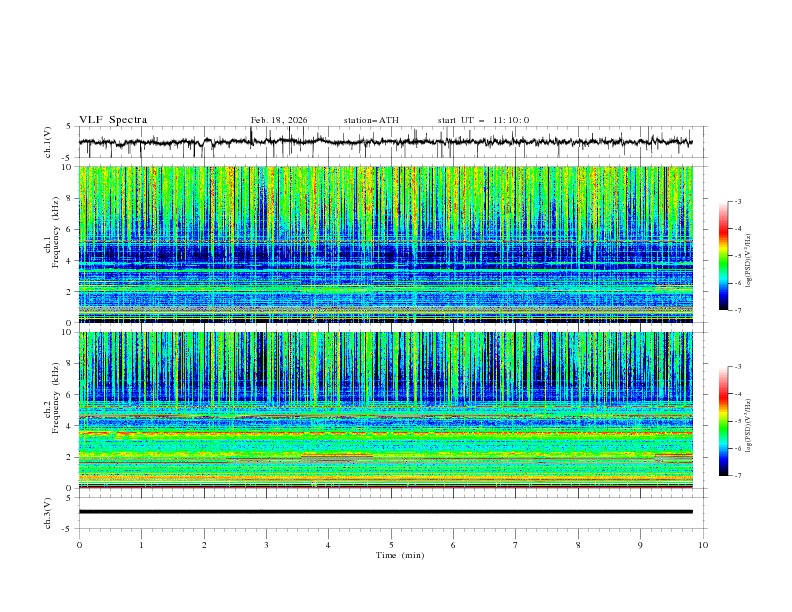
Task: Click the ch.1 color bar "log(PSD)(V²/Hz)" label
Action: pyautogui.click(x=748, y=261)
